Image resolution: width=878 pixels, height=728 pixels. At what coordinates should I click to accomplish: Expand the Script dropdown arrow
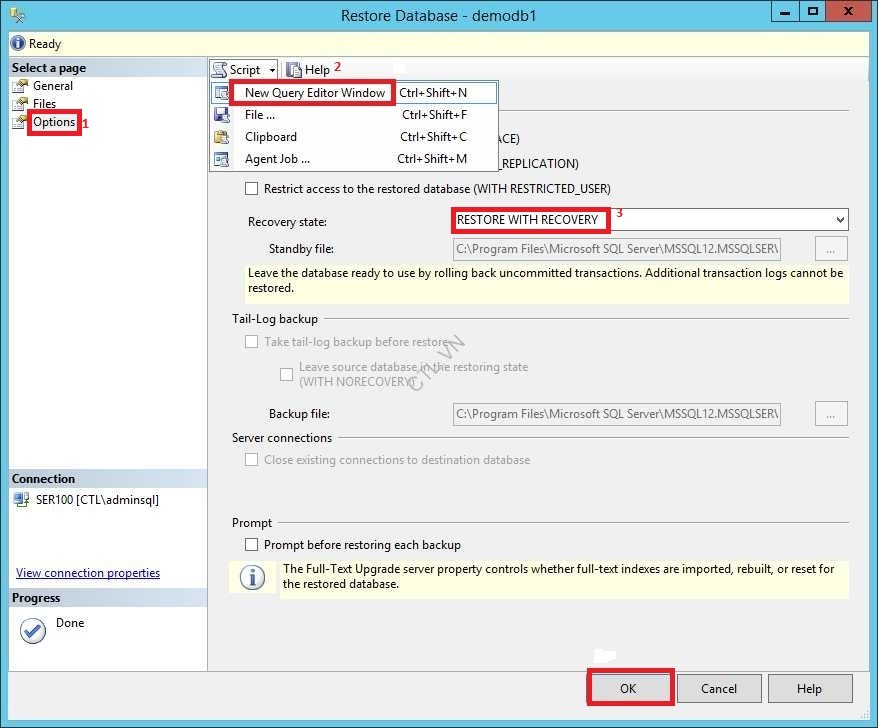(x=272, y=70)
